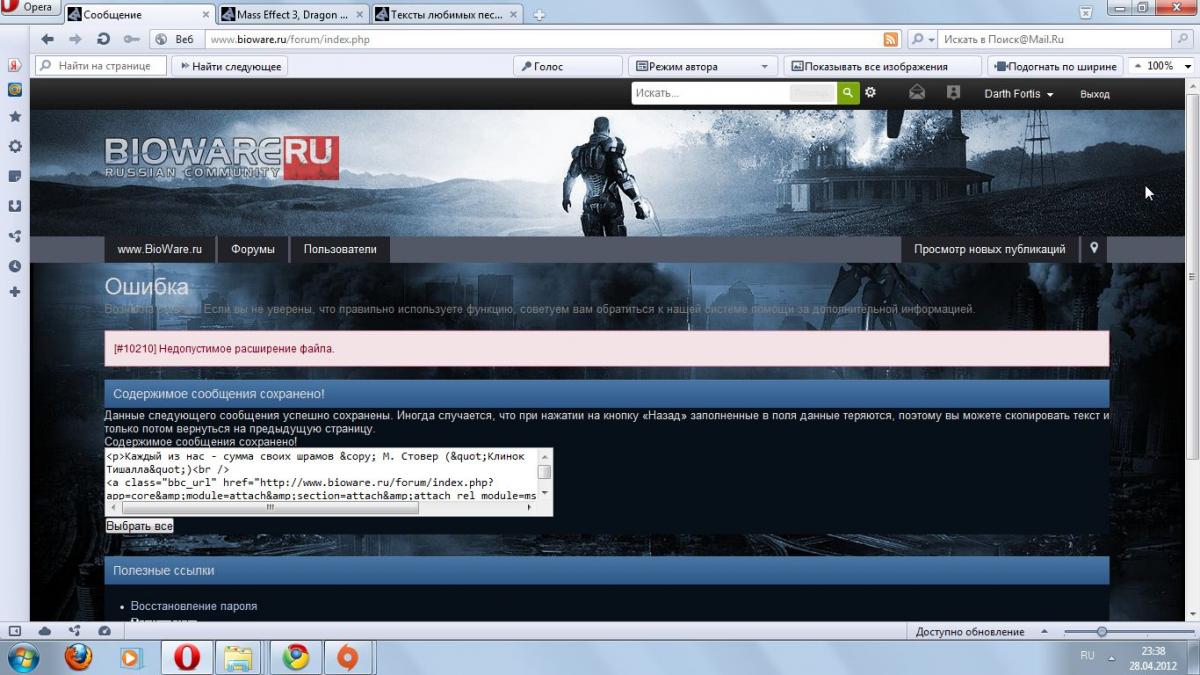
Task: Click Искать в Поиск@Mail.Ru search field
Action: click(1056, 39)
